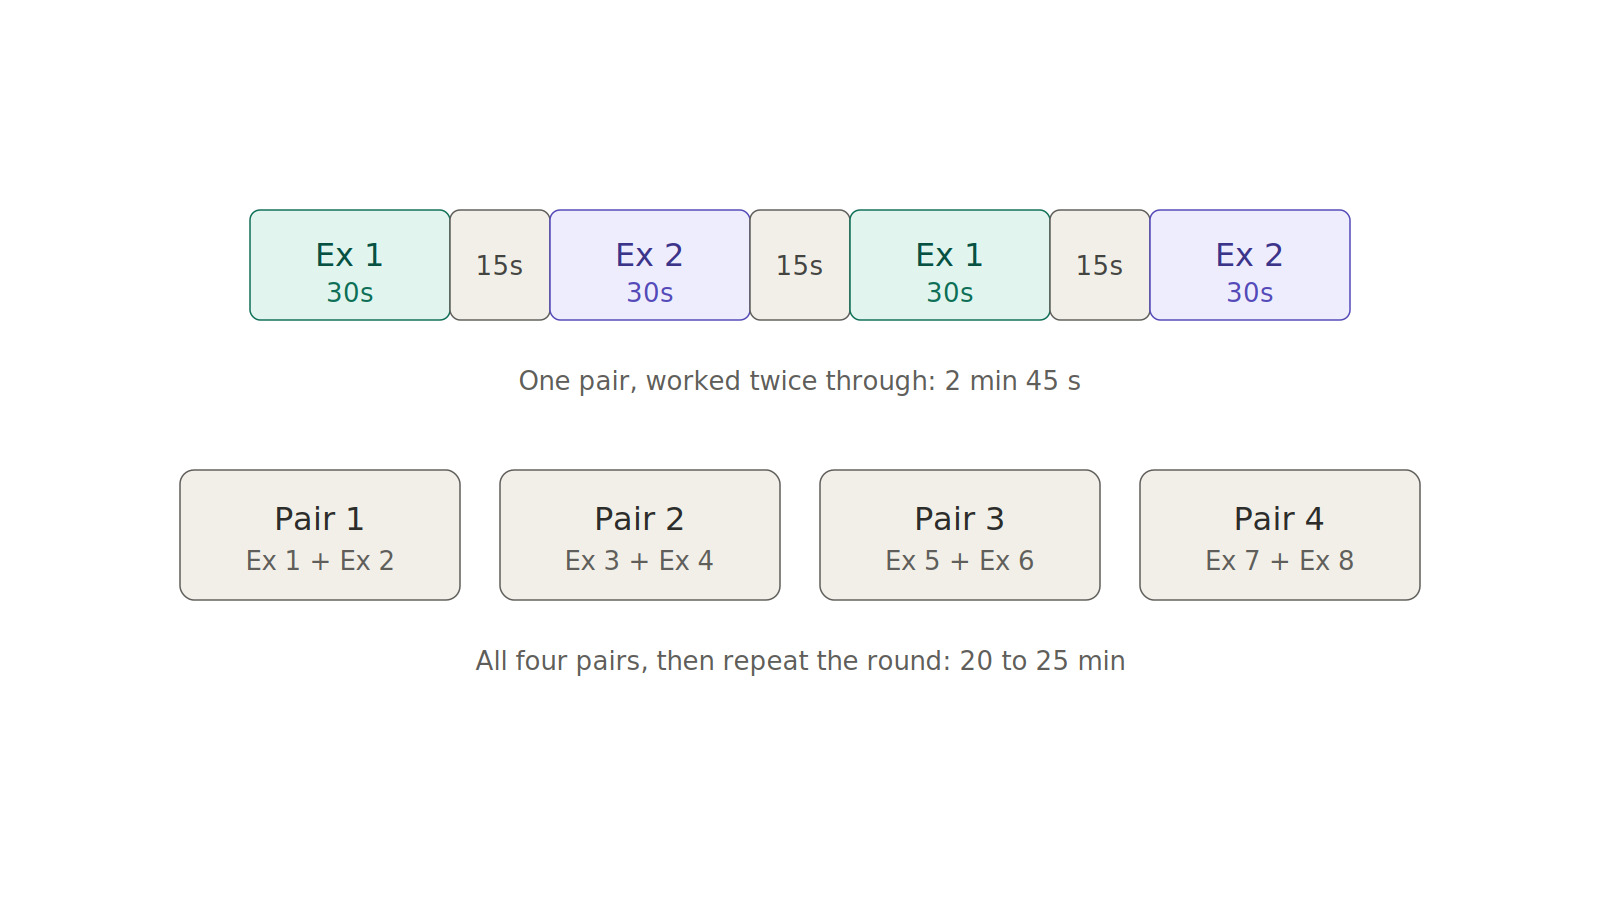The width and height of the screenshot is (1600, 900).
Task: Click the '2 min 45 s' duration text
Action: click(1013, 381)
